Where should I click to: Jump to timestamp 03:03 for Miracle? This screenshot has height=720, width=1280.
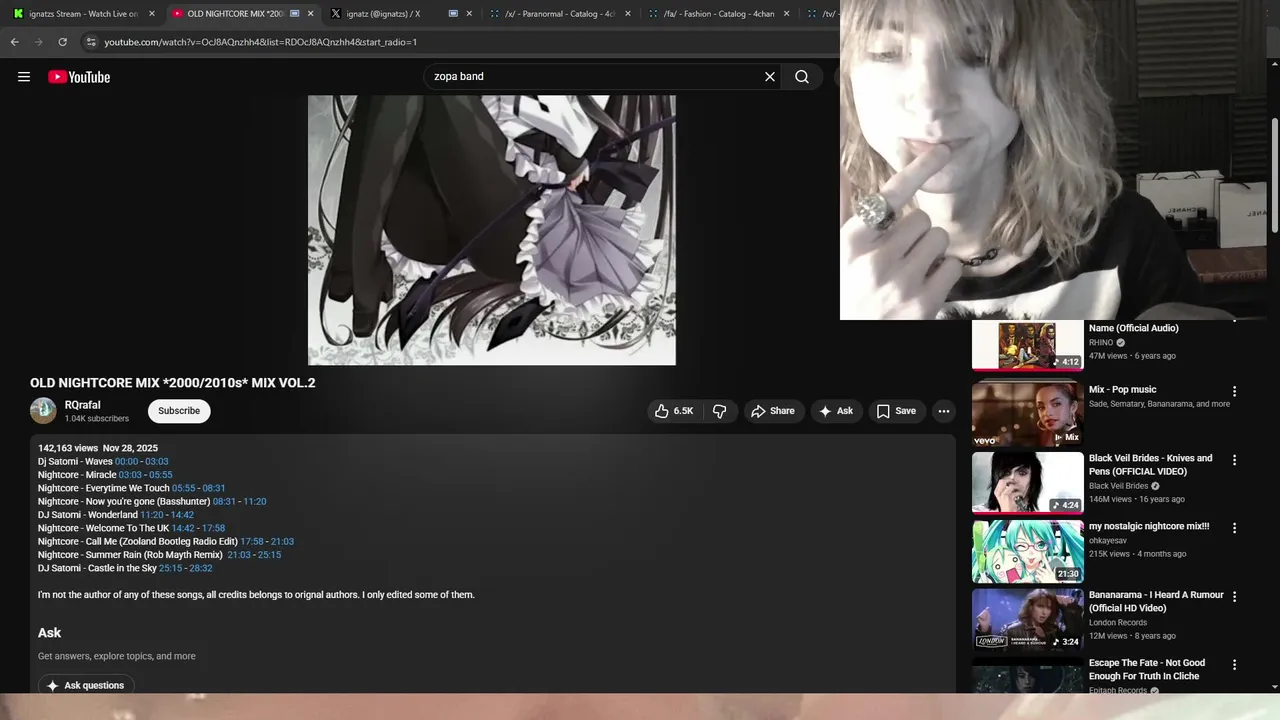tap(130, 475)
